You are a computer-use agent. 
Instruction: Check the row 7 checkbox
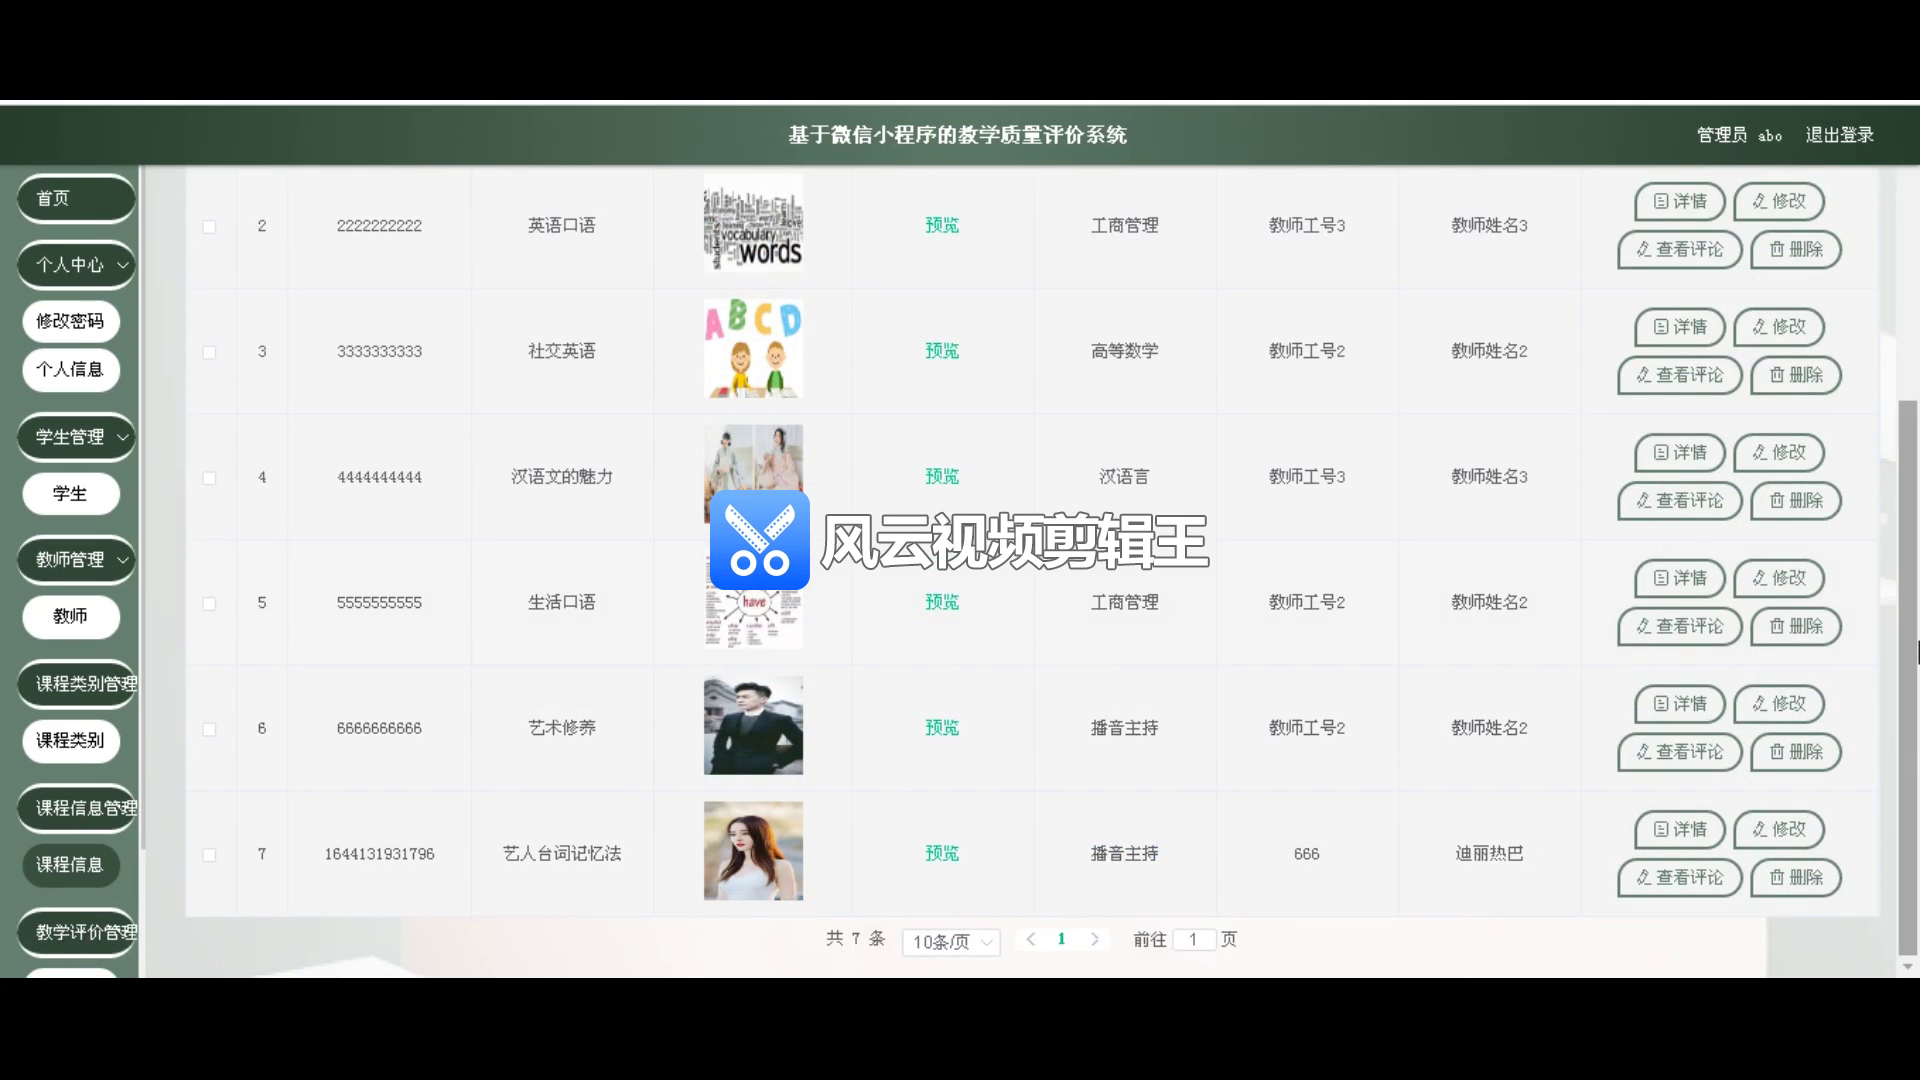209,855
